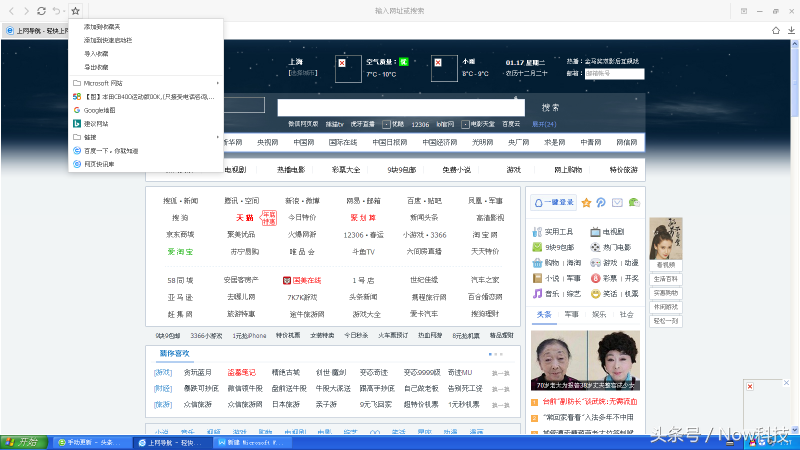
Task: Switch to the 头条 news tab
Action: click(544, 314)
